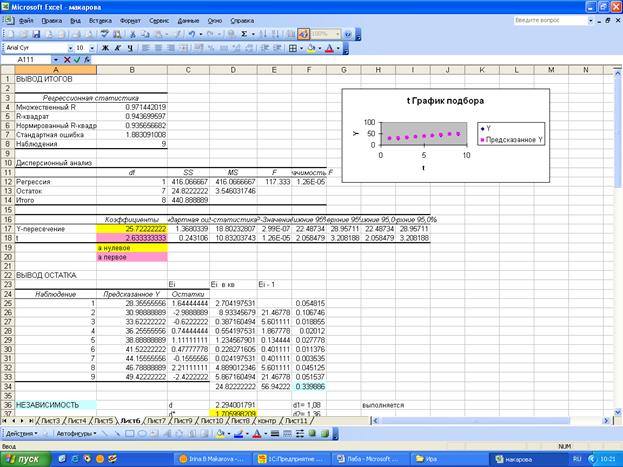Toggle underline formatting (Ч button)
The height and width of the screenshot is (467, 623).
(x=129, y=47)
